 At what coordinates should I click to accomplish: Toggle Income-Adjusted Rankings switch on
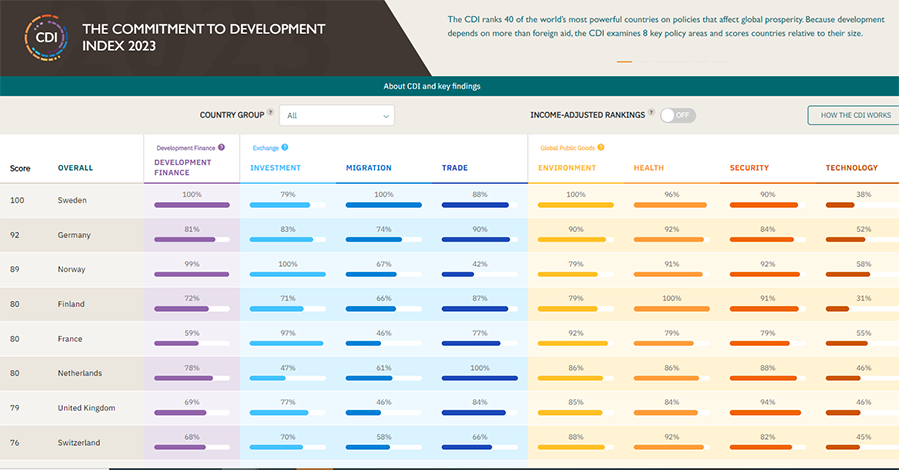coord(678,115)
